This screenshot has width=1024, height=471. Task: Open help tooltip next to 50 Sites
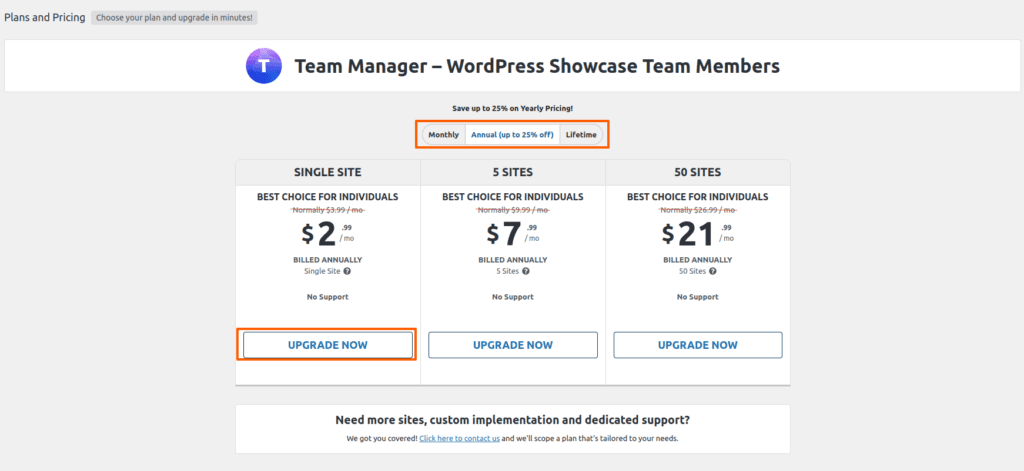(713, 271)
